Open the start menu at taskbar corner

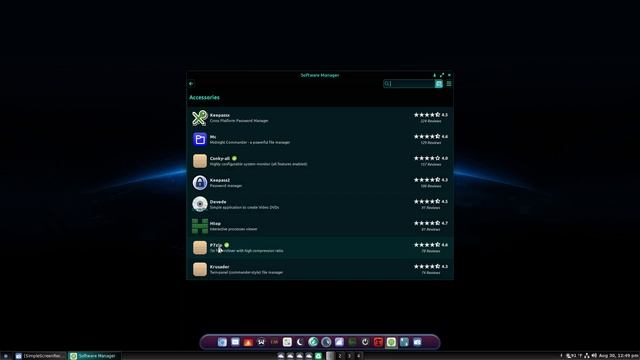tap(5, 356)
